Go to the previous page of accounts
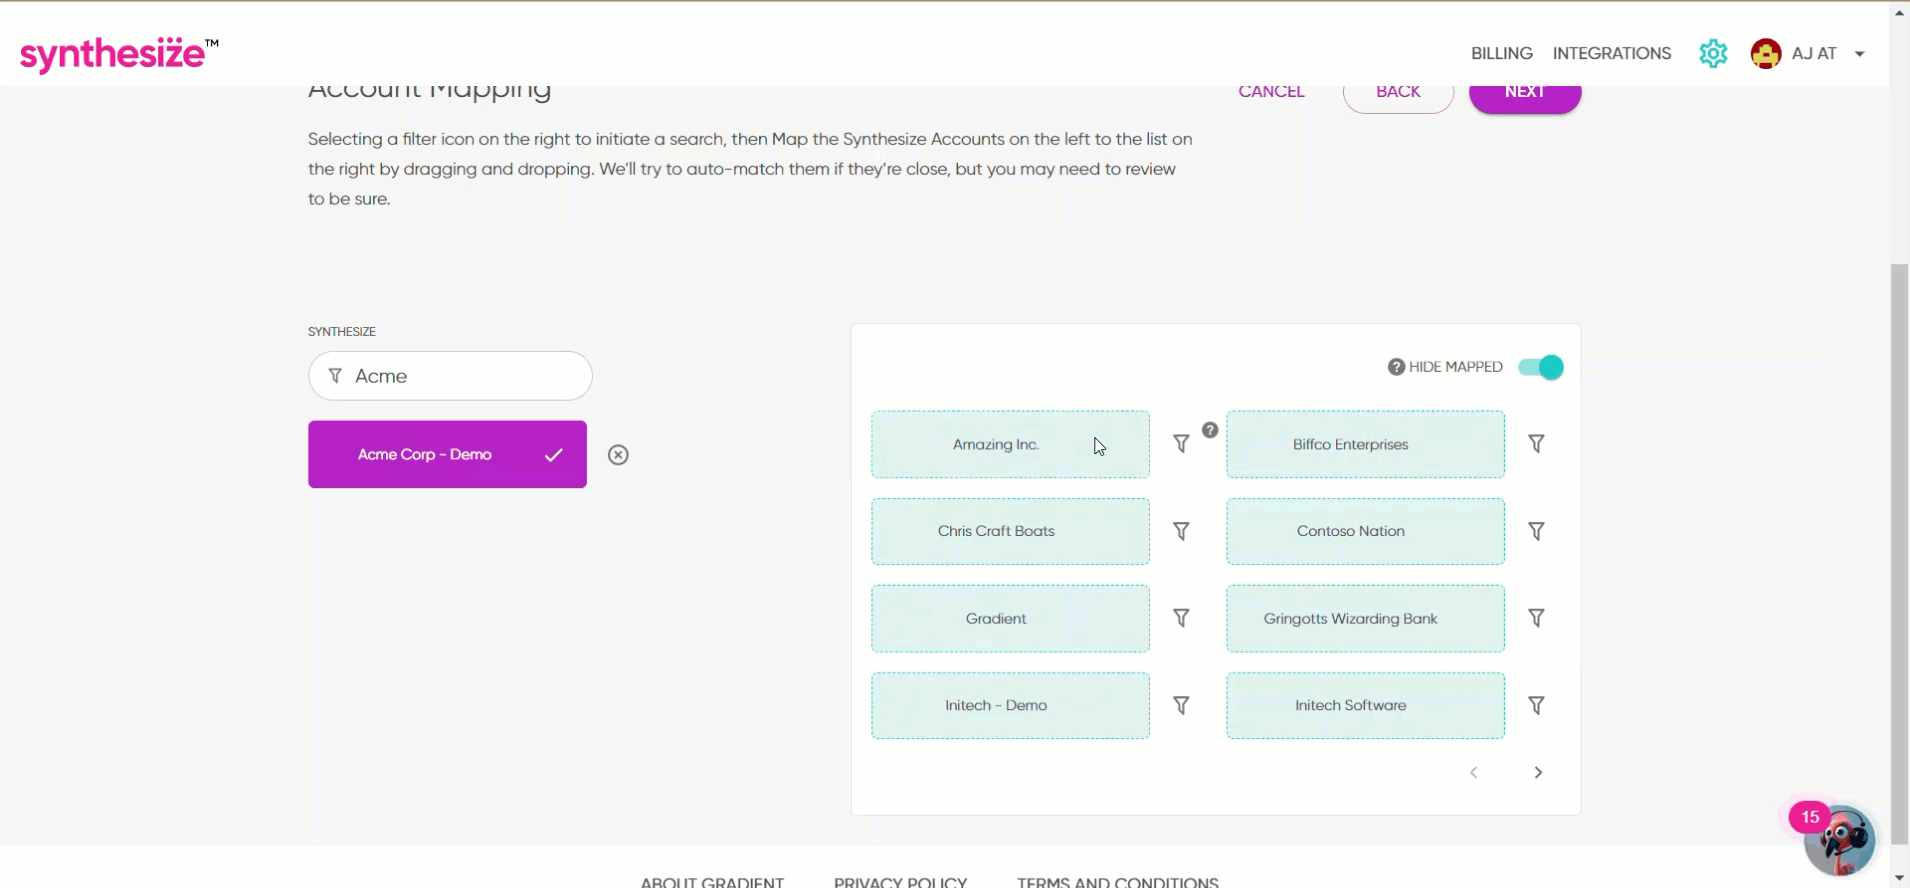Screen dimensions: 1910x888 (x=1474, y=772)
